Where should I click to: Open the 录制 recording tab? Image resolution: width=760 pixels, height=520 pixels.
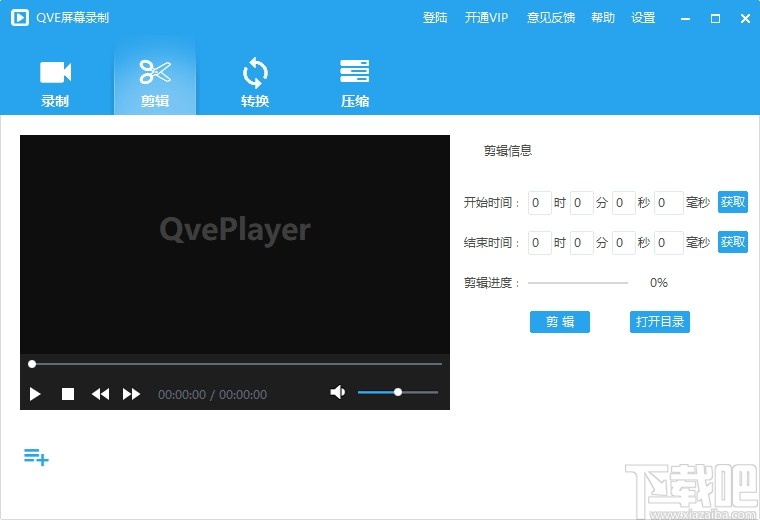pos(55,83)
